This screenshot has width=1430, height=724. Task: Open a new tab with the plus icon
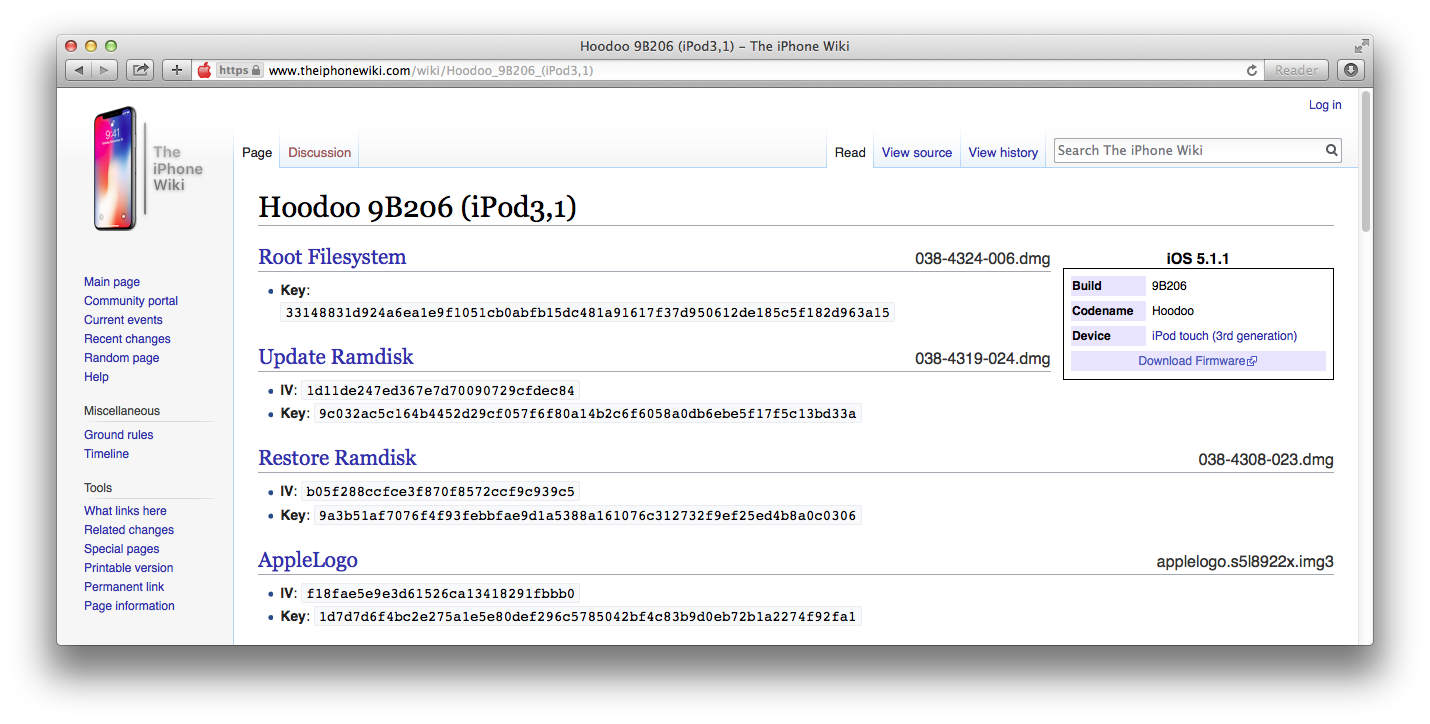point(176,70)
